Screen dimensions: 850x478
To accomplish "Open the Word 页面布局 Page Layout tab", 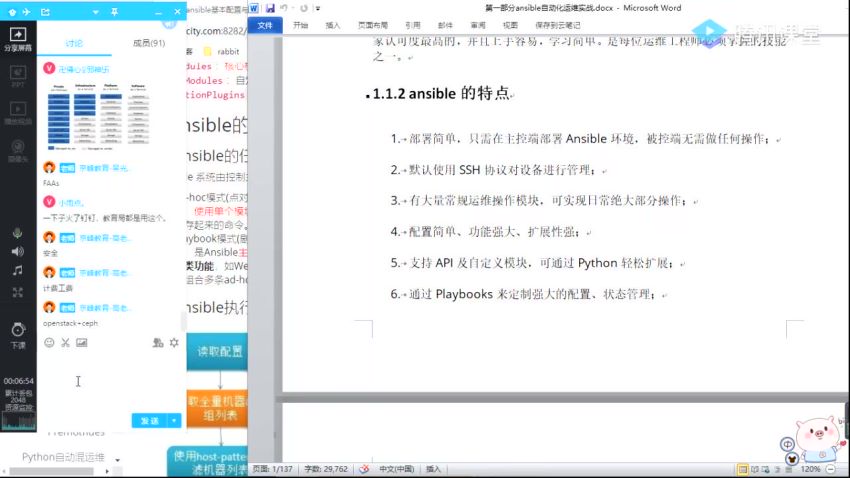I will (373, 25).
